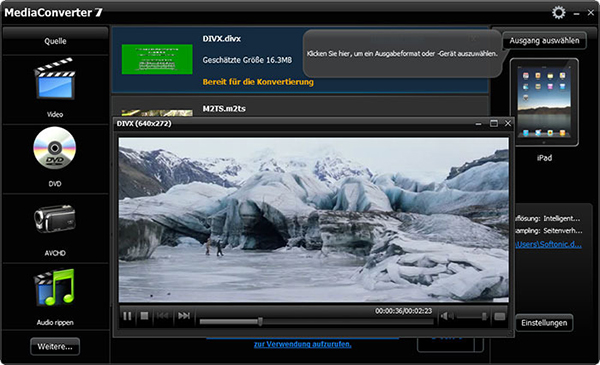Viewport: 600px width, 365px height.
Task: Click the Weitere... button
Action: (x=55, y=347)
